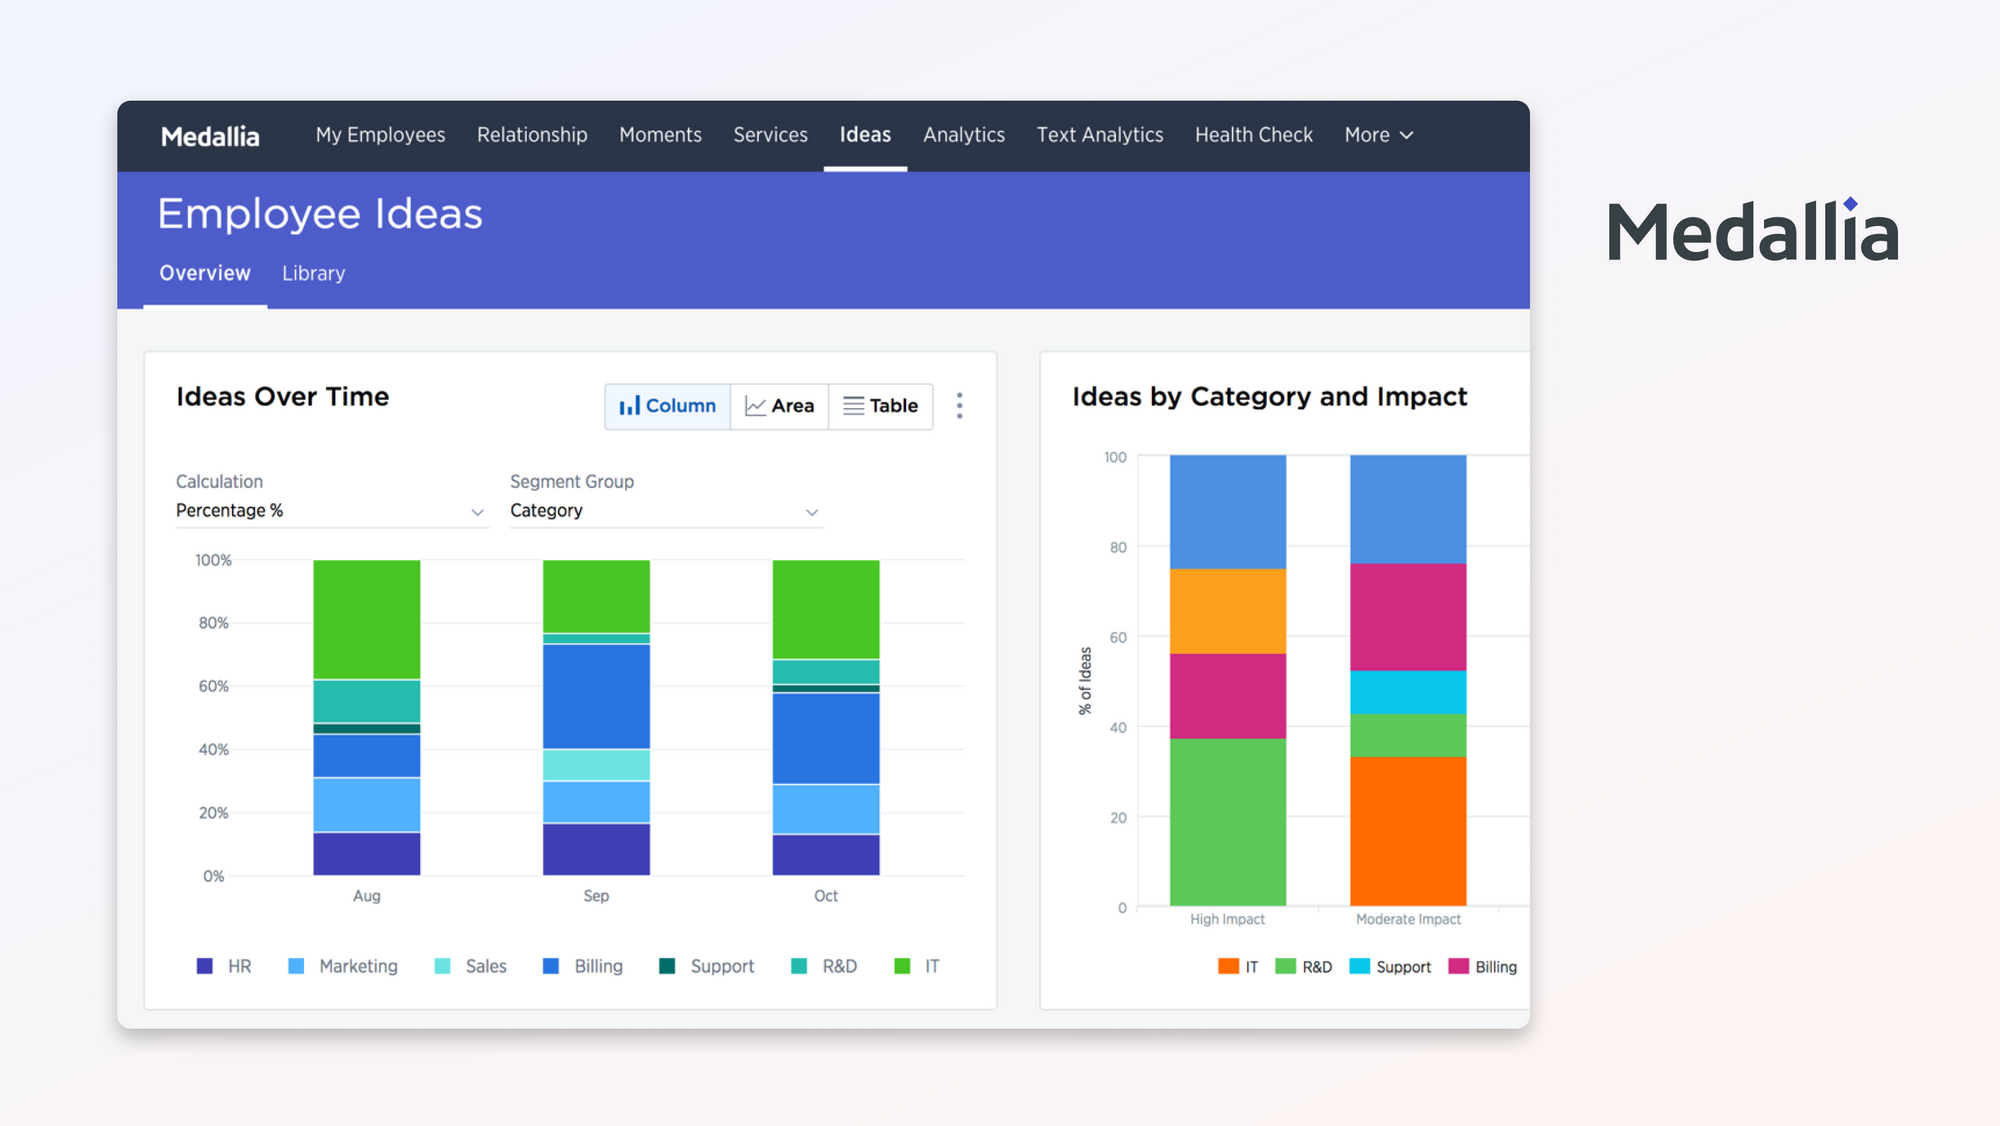The width and height of the screenshot is (2000, 1126).
Task: Switch to Table view
Action: [x=882, y=404]
